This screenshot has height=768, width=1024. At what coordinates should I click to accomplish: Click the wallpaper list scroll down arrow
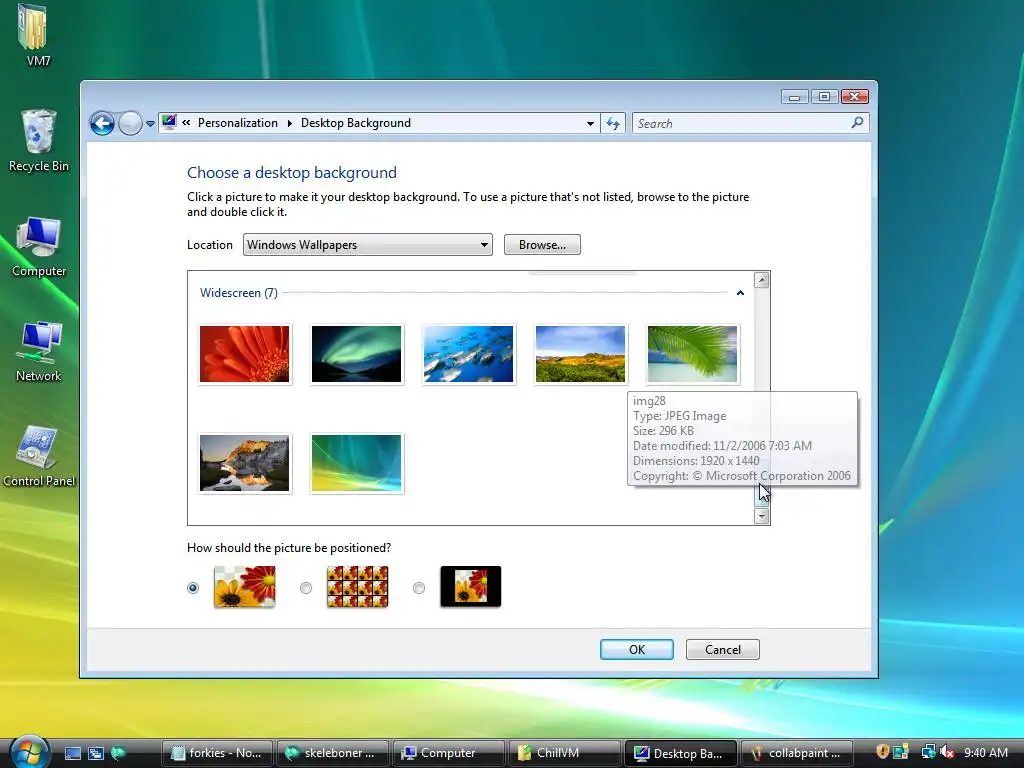pyautogui.click(x=761, y=516)
